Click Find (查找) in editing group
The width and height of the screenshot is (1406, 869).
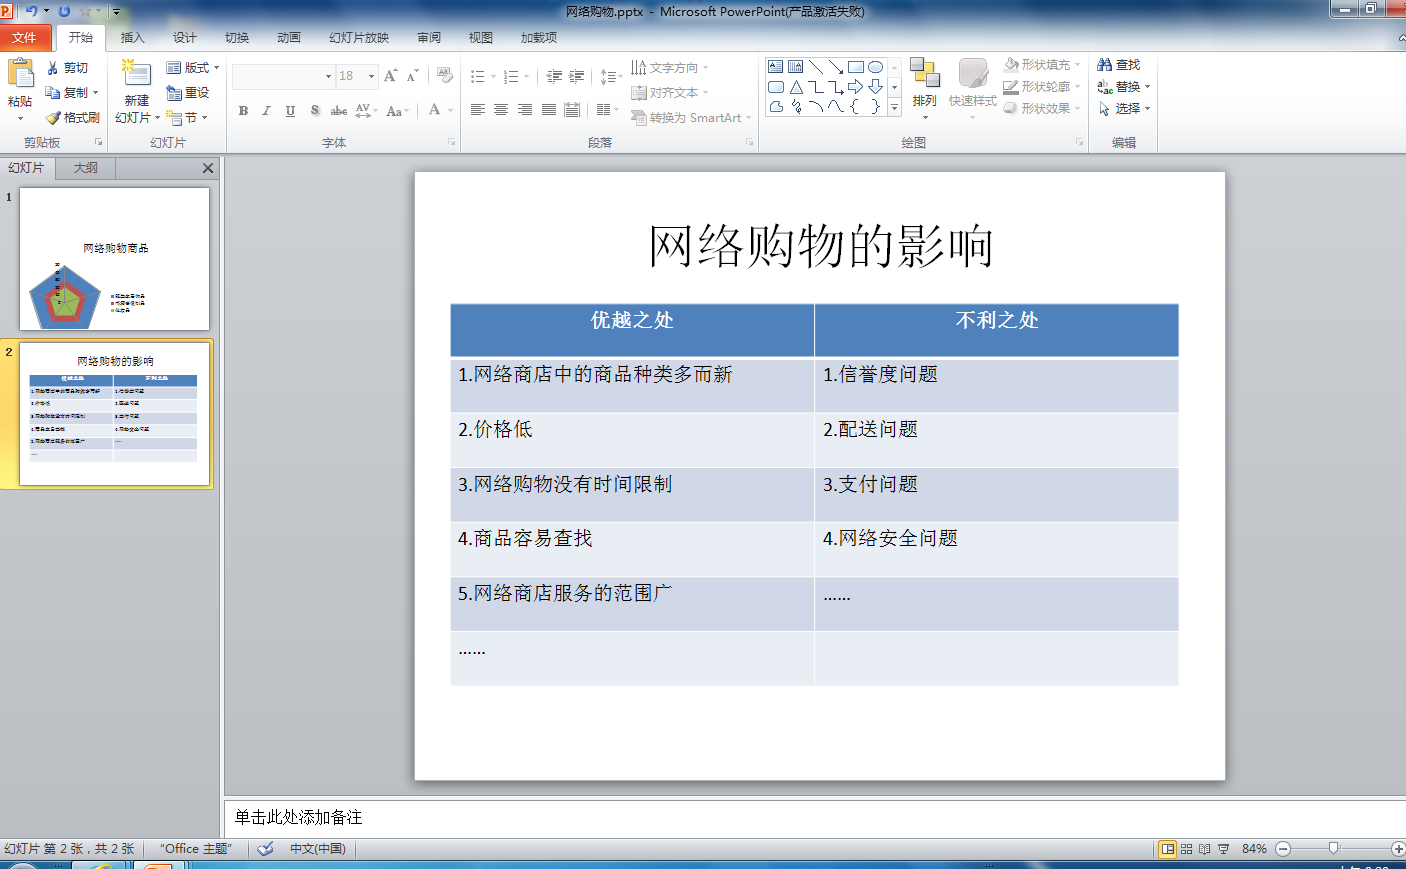coord(1119,65)
